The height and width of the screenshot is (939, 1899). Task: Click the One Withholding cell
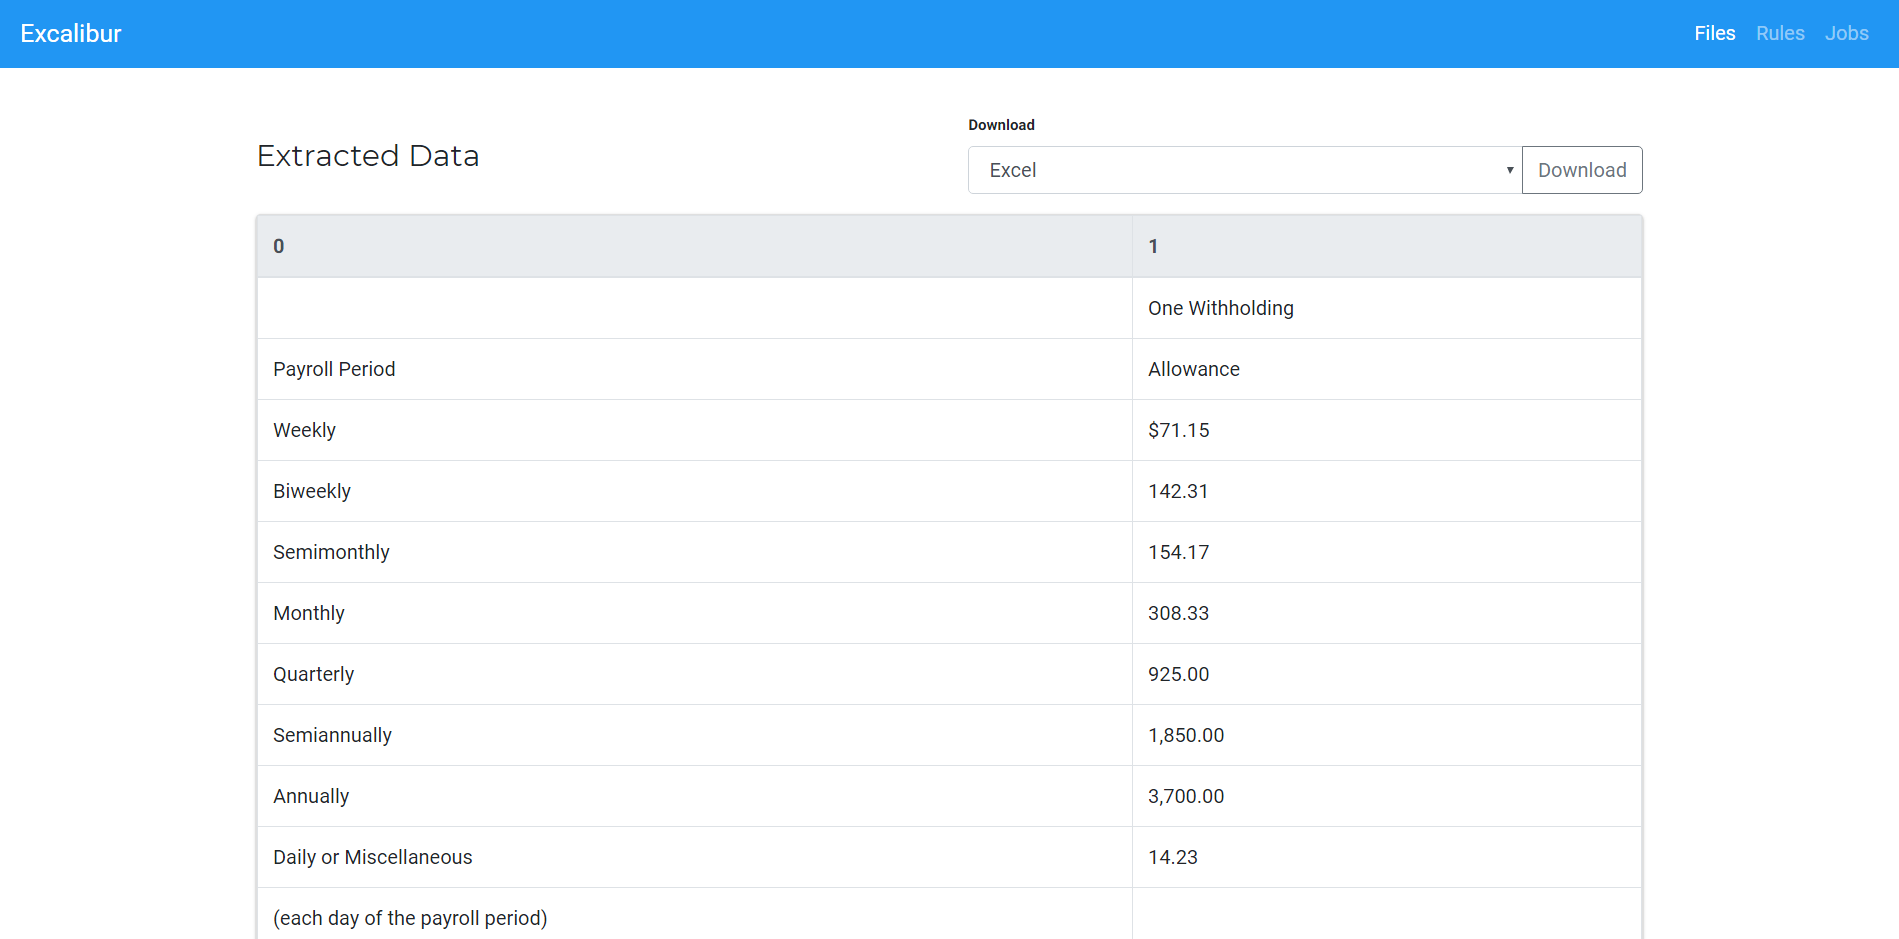click(1387, 308)
